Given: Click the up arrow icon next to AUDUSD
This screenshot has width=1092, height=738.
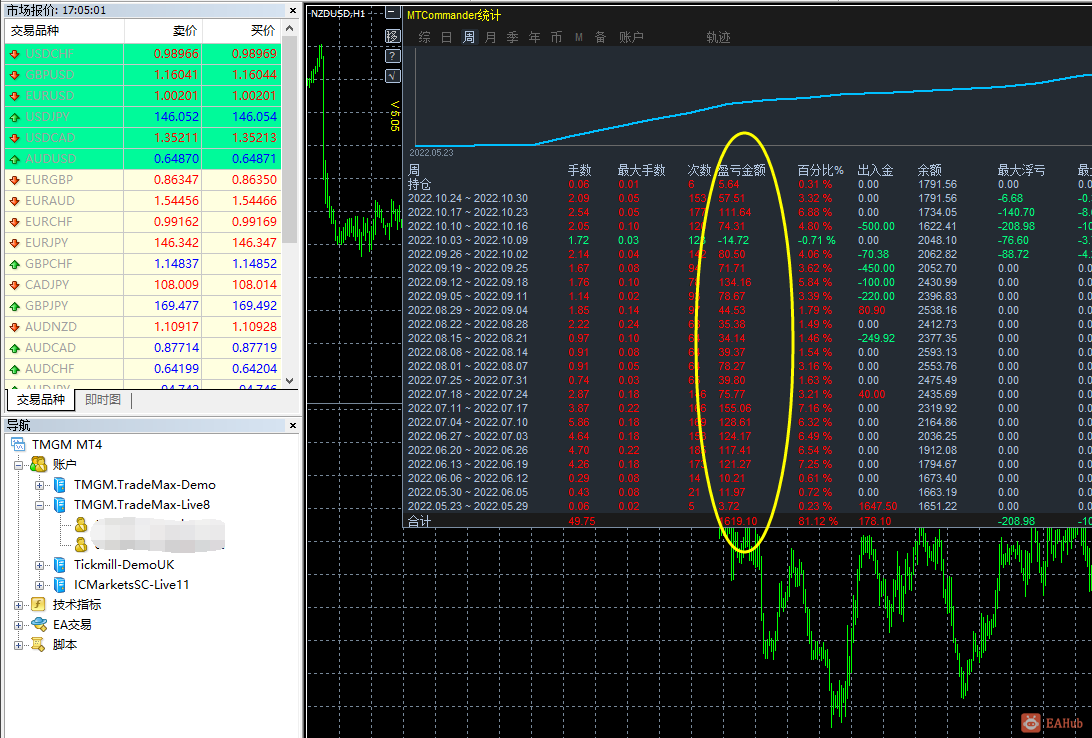Looking at the screenshot, I should 14,159.
